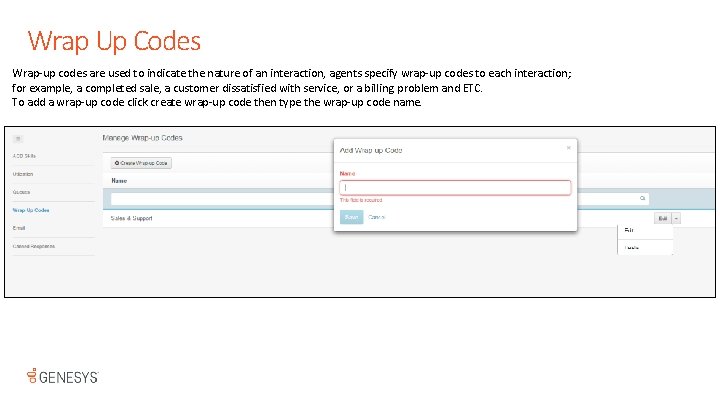This screenshot has height=405, width=720.
Task: Toggle the sidebar hamburger menu icon
Action: pos(18,139)
